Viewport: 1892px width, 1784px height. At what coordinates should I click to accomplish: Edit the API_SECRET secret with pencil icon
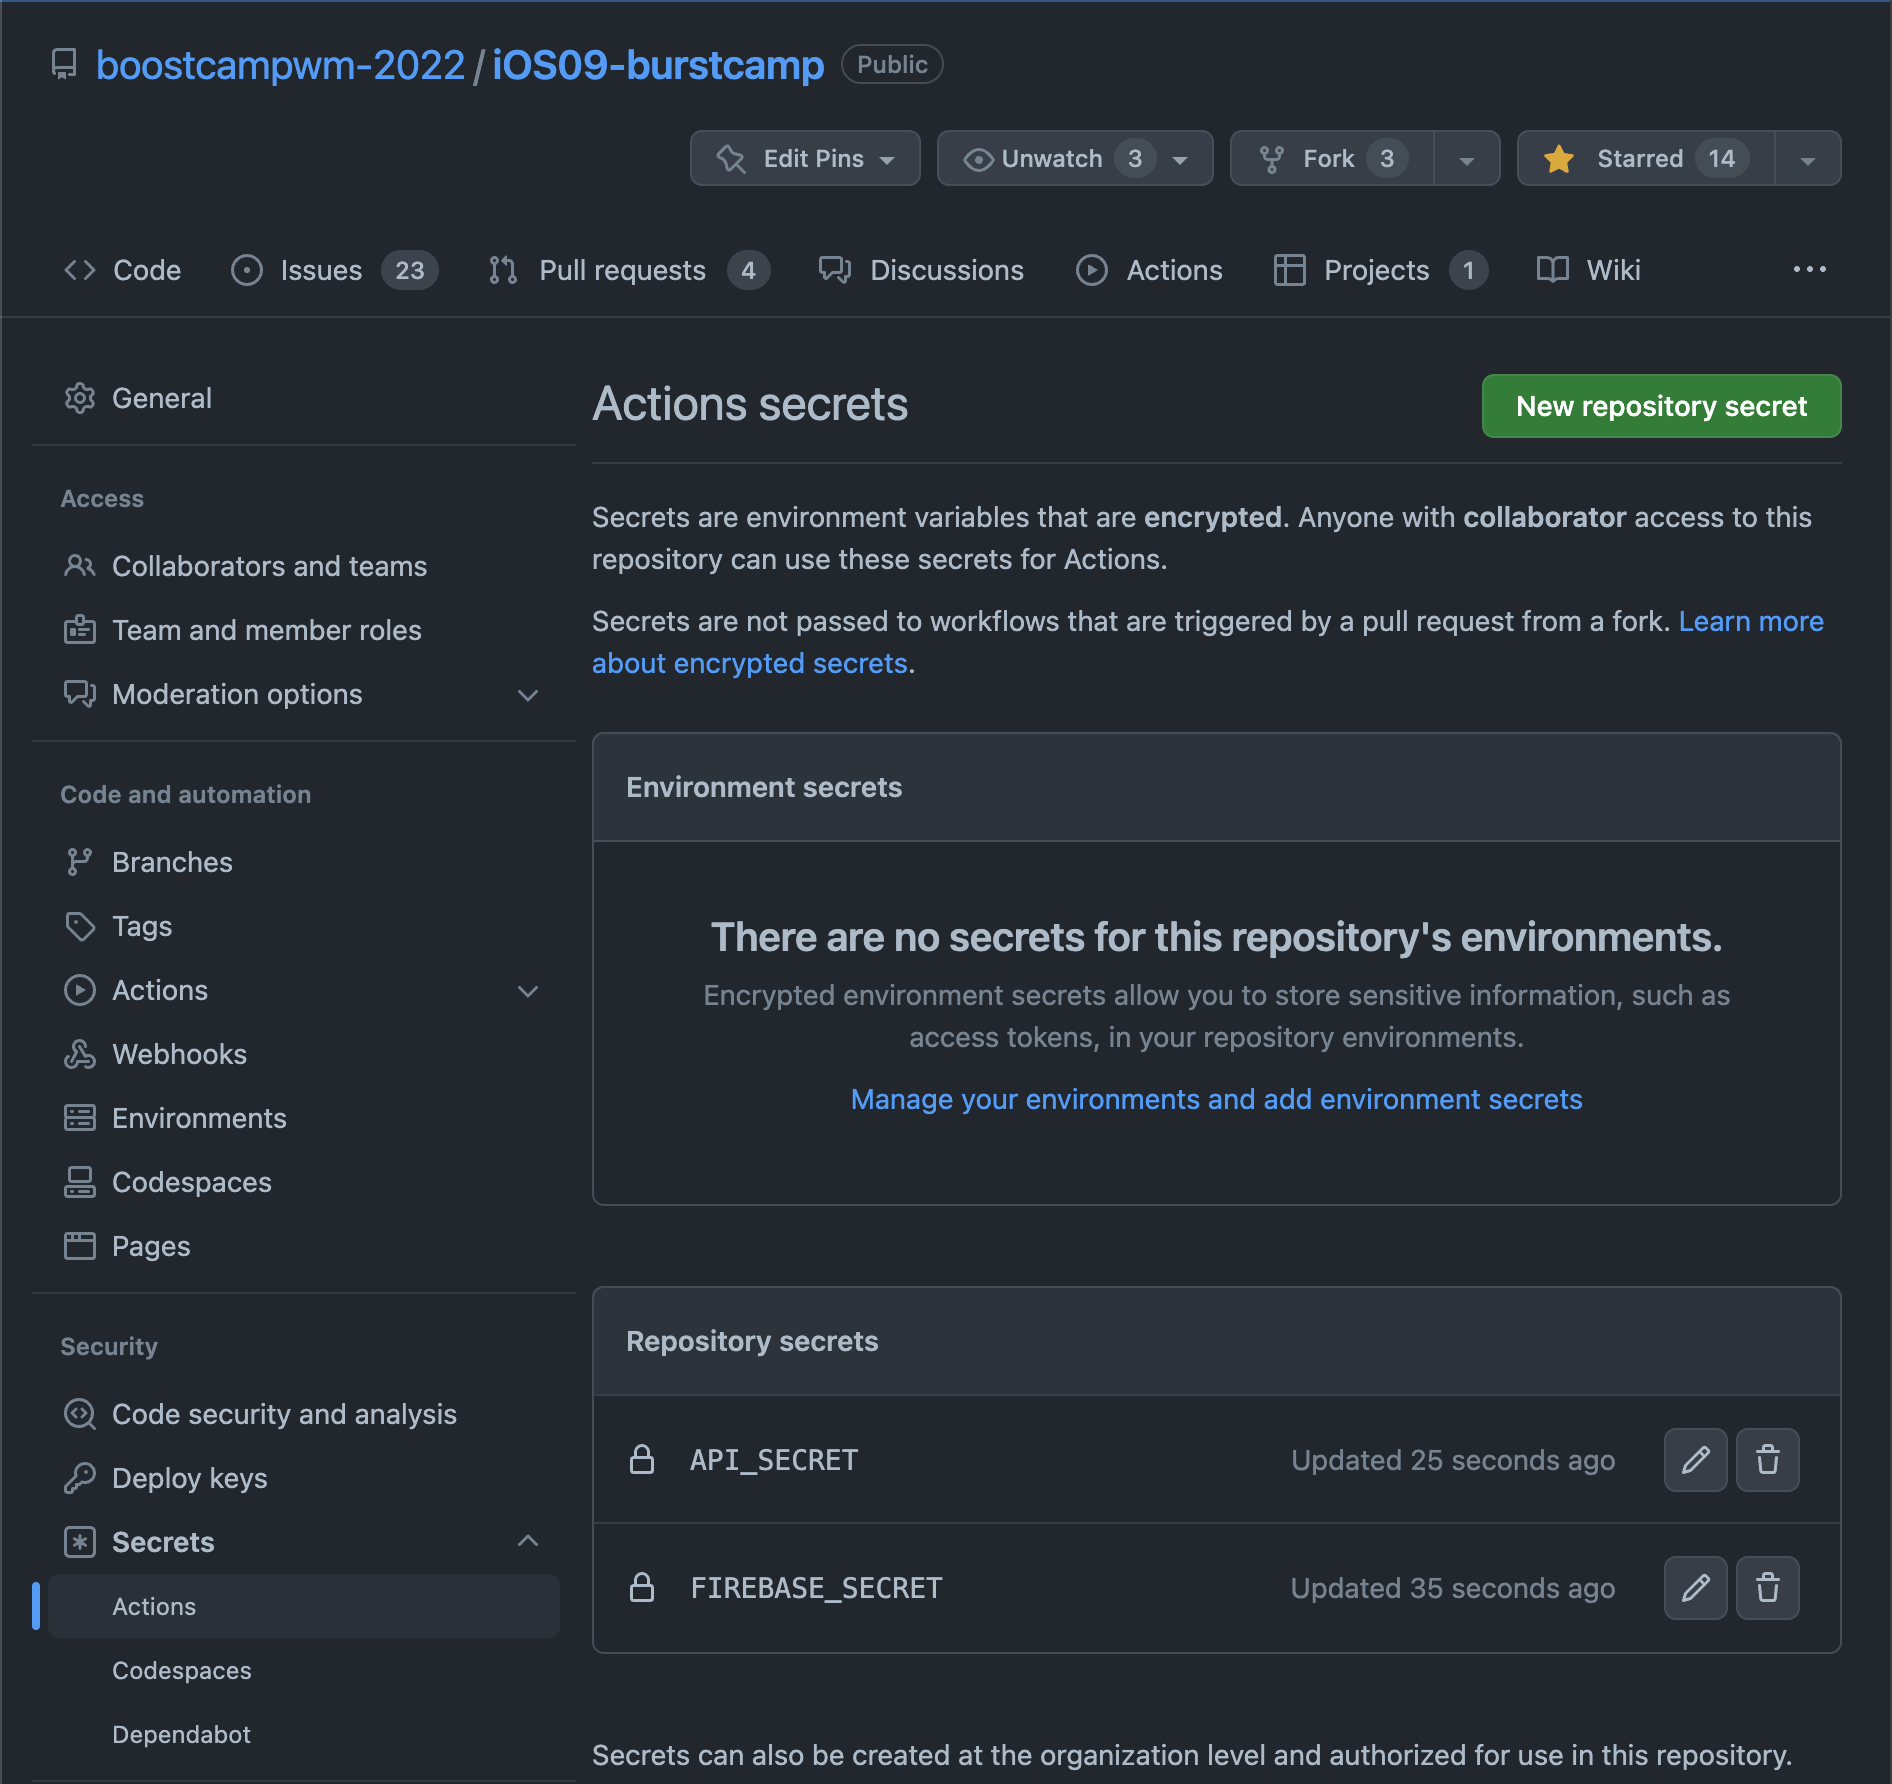(1695, 1460)
